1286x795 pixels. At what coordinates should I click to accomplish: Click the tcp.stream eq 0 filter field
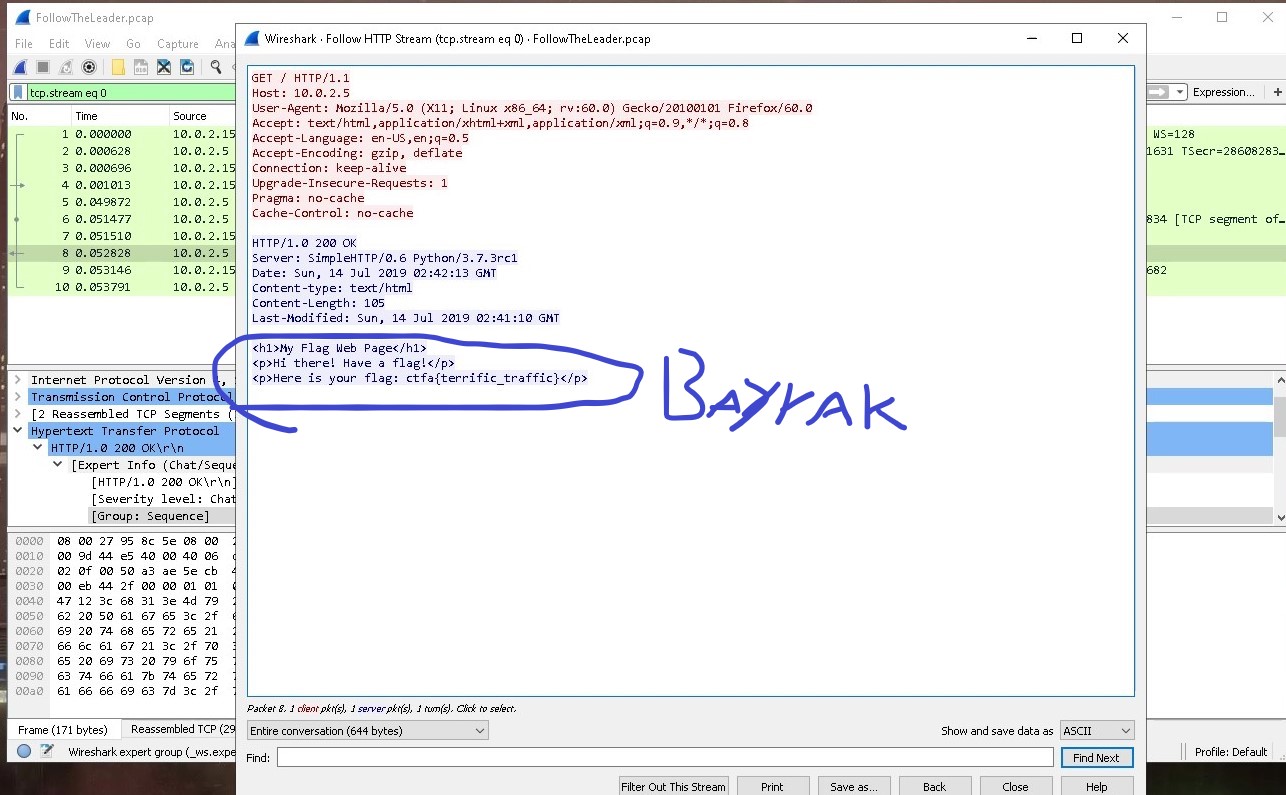tap(130, 92)
